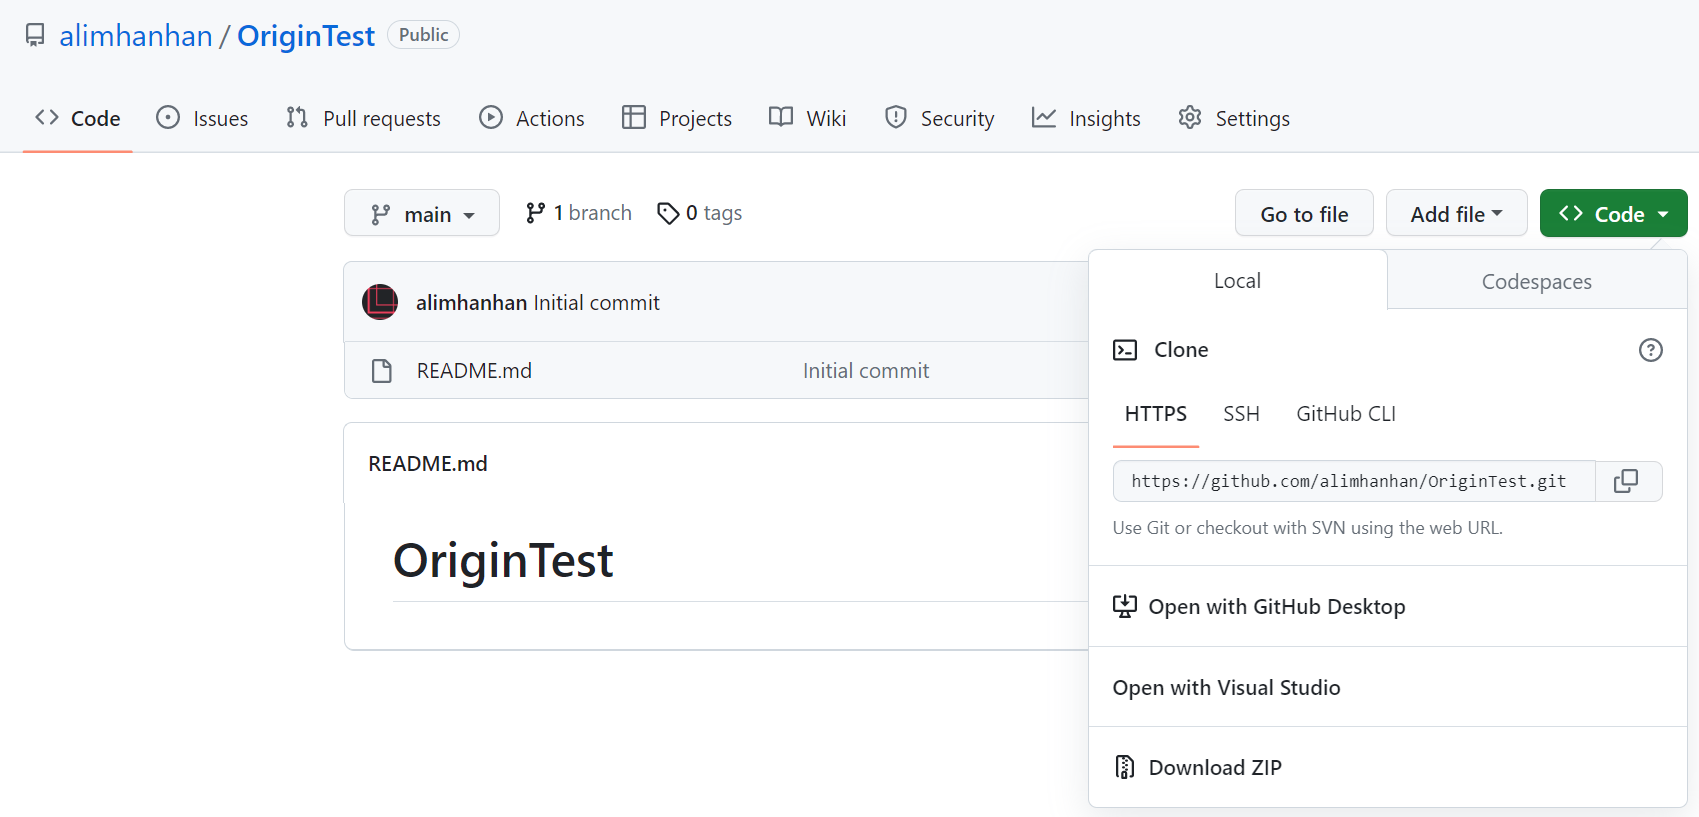
Task: Click the Issues circle icon
Action: click(168, 118)
